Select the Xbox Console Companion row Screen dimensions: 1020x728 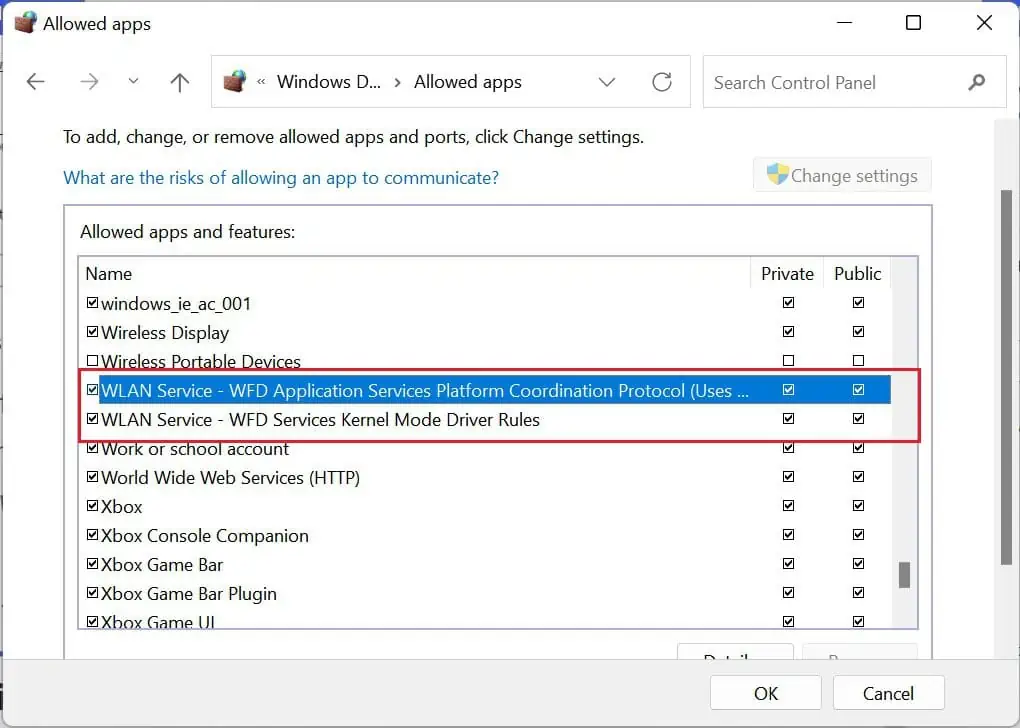pos(485,535)
